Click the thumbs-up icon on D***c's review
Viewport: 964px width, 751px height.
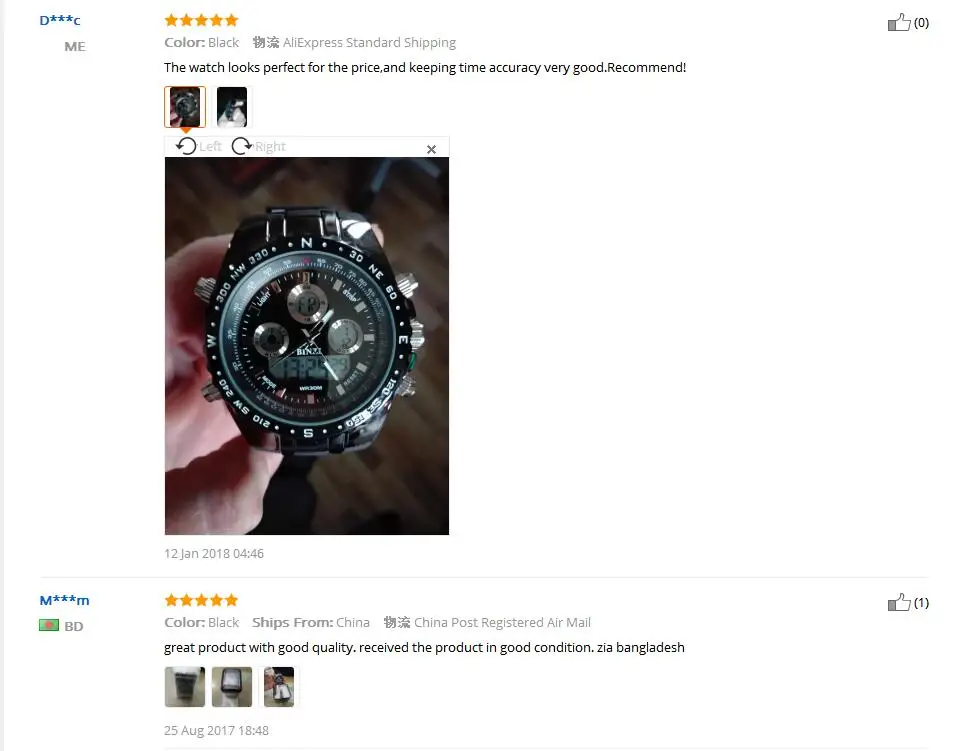[x=899, y=23]
